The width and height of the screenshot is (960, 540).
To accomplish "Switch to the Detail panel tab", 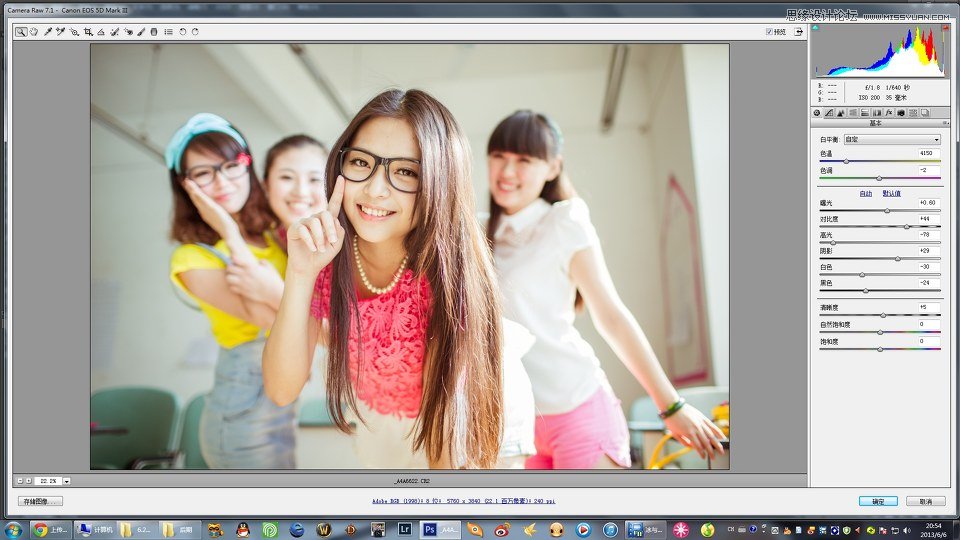I will pos(841,113).
